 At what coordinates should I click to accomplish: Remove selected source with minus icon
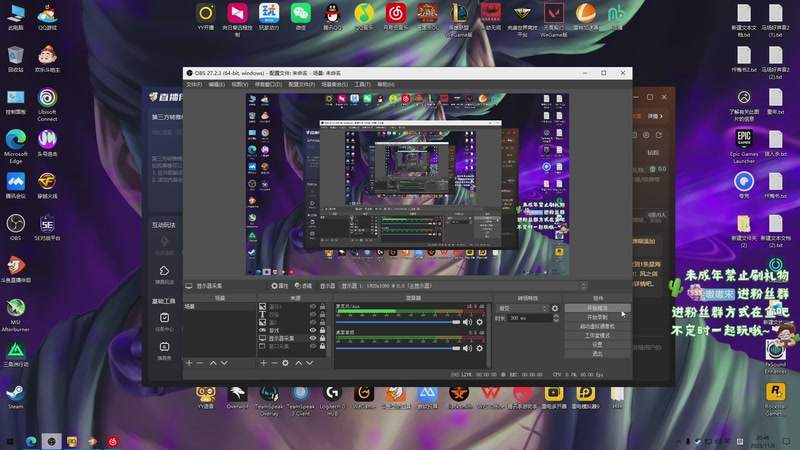point(274,363)
